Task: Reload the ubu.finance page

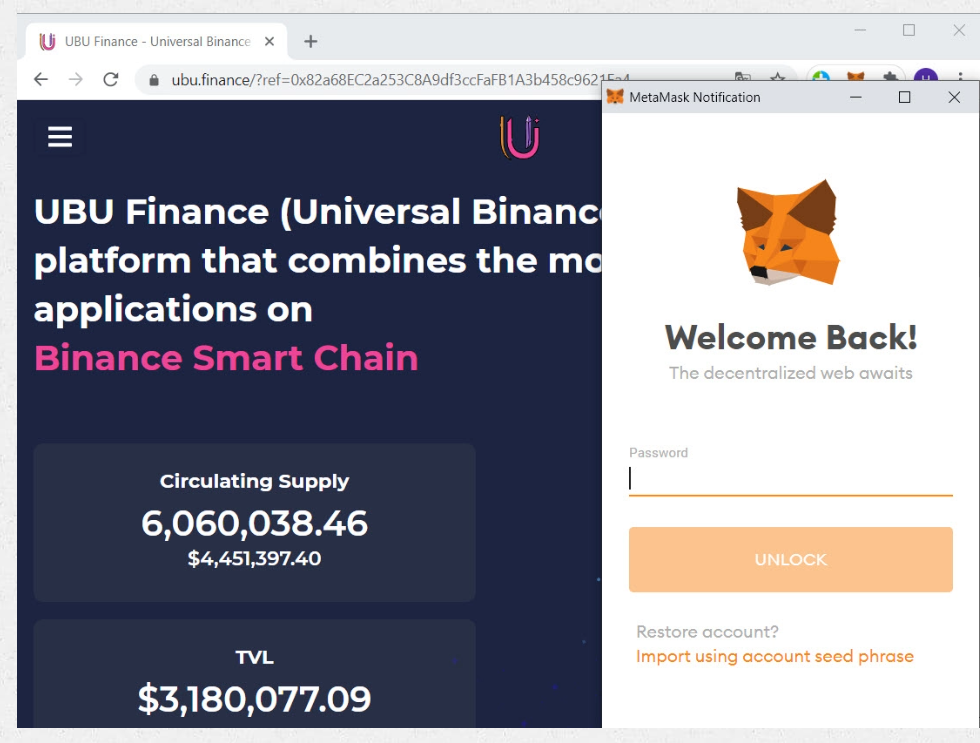Action: pyautogui.click(x=111, y=79)
